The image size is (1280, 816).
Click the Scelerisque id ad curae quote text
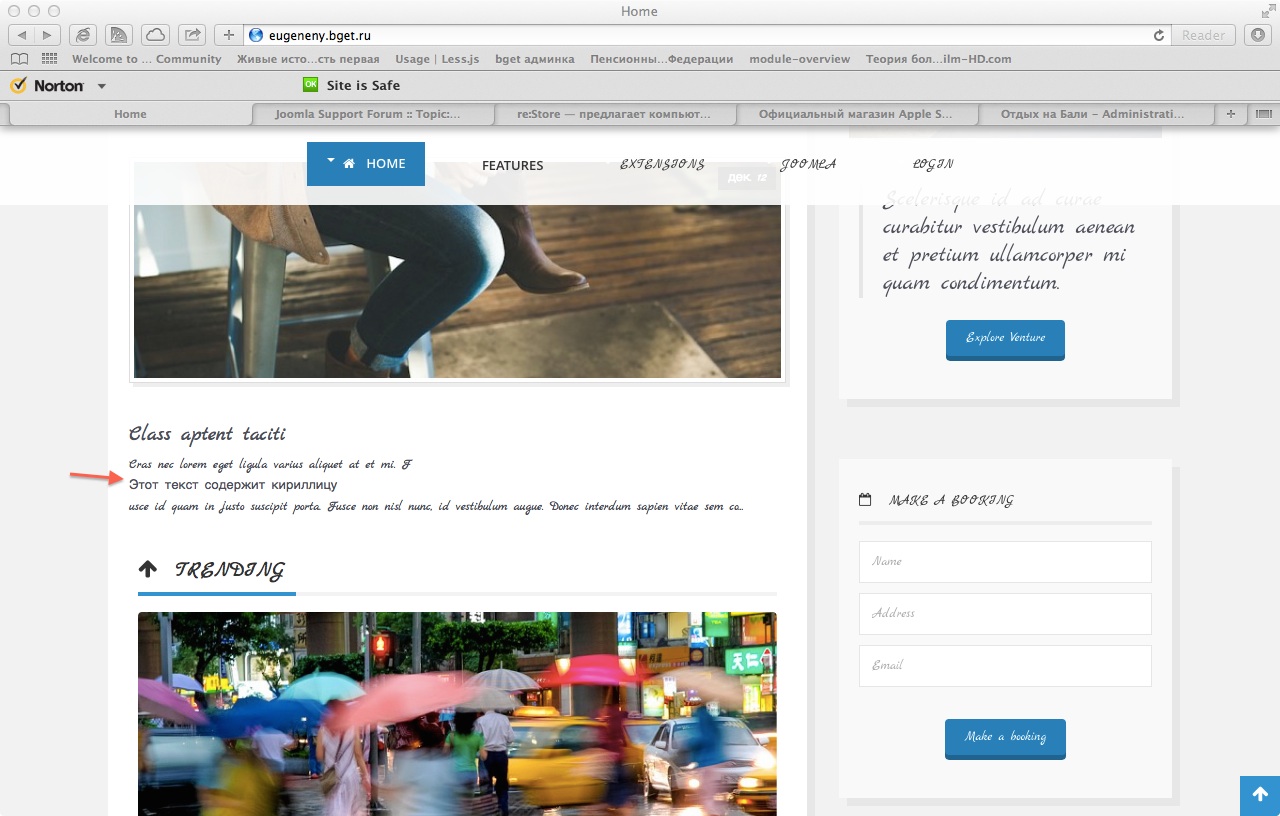click(1008, 241)
